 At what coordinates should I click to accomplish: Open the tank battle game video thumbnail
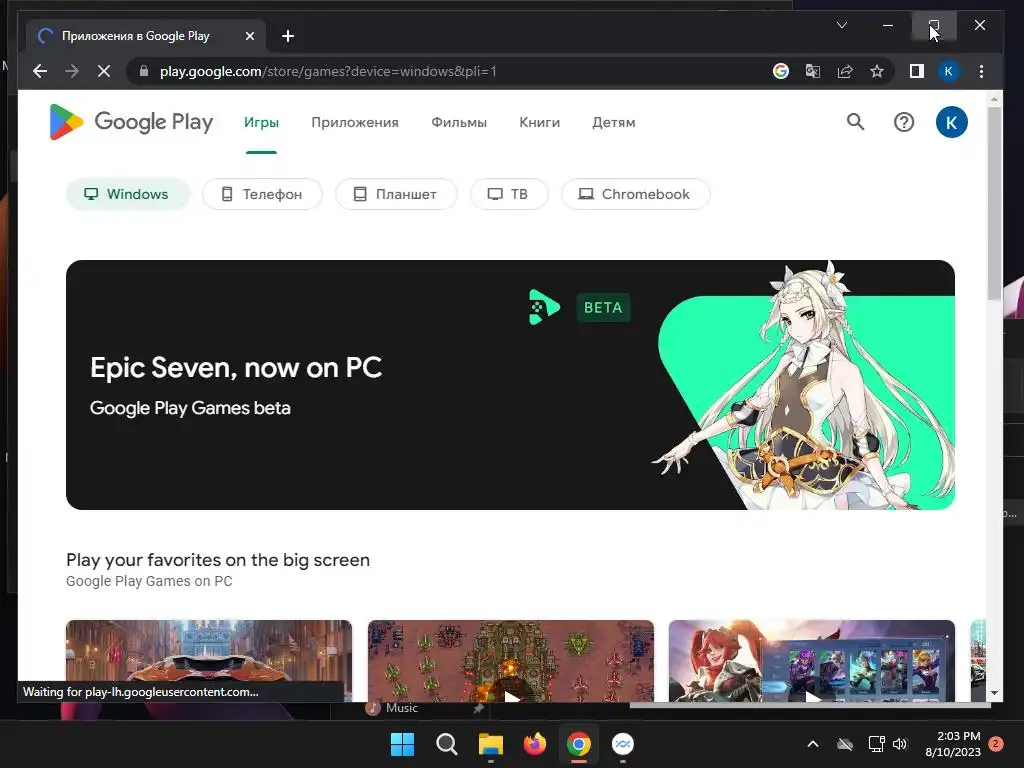point(511,660)
